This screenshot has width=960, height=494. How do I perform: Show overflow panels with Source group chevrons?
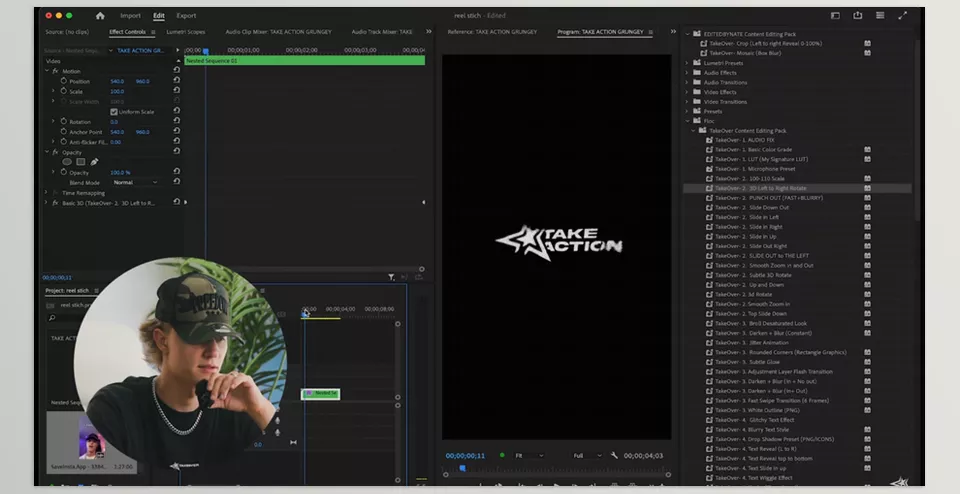coord(429,32)
